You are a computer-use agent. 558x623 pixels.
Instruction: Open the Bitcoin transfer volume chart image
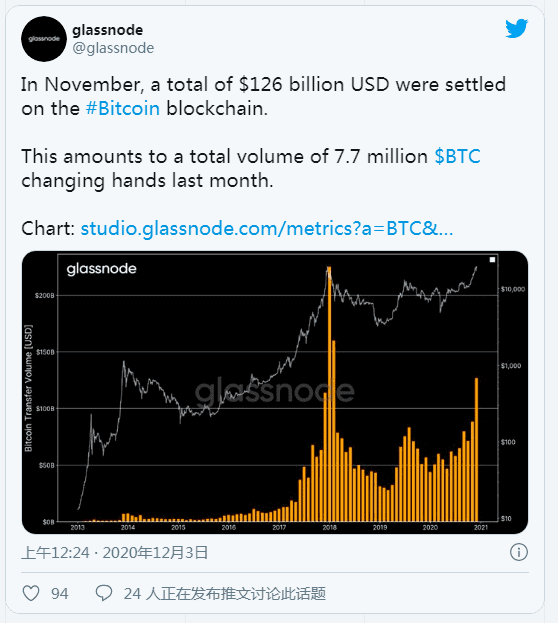[275, 392]
